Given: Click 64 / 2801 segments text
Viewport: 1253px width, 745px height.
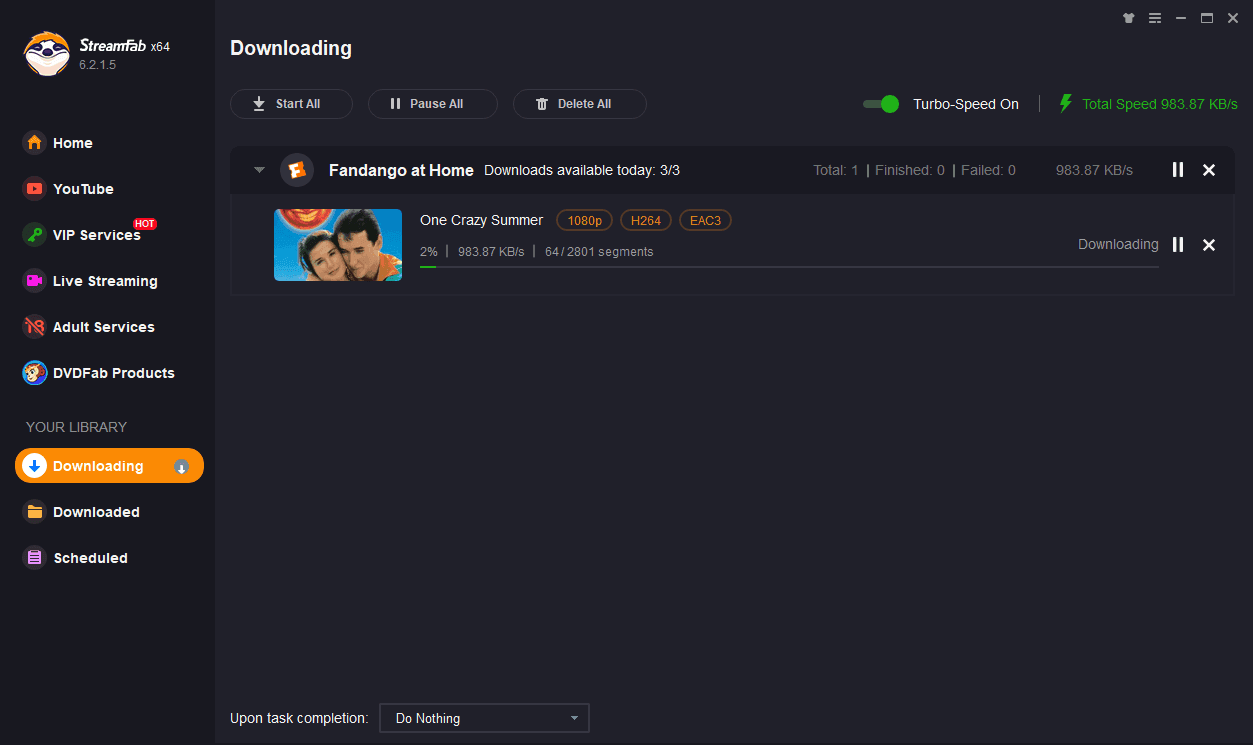Looking at the screenshot, I should [x=599, y=252].
